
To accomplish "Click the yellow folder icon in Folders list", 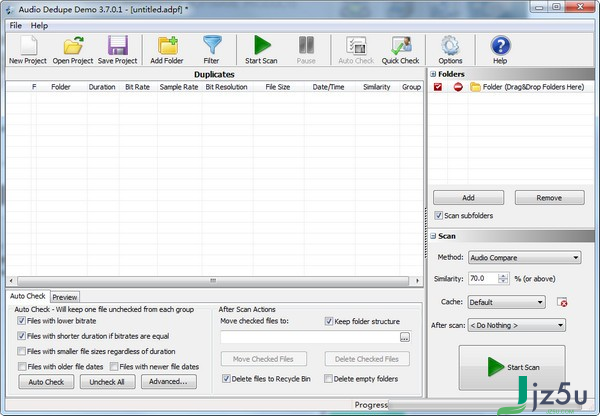I will (x=475, y=87).
